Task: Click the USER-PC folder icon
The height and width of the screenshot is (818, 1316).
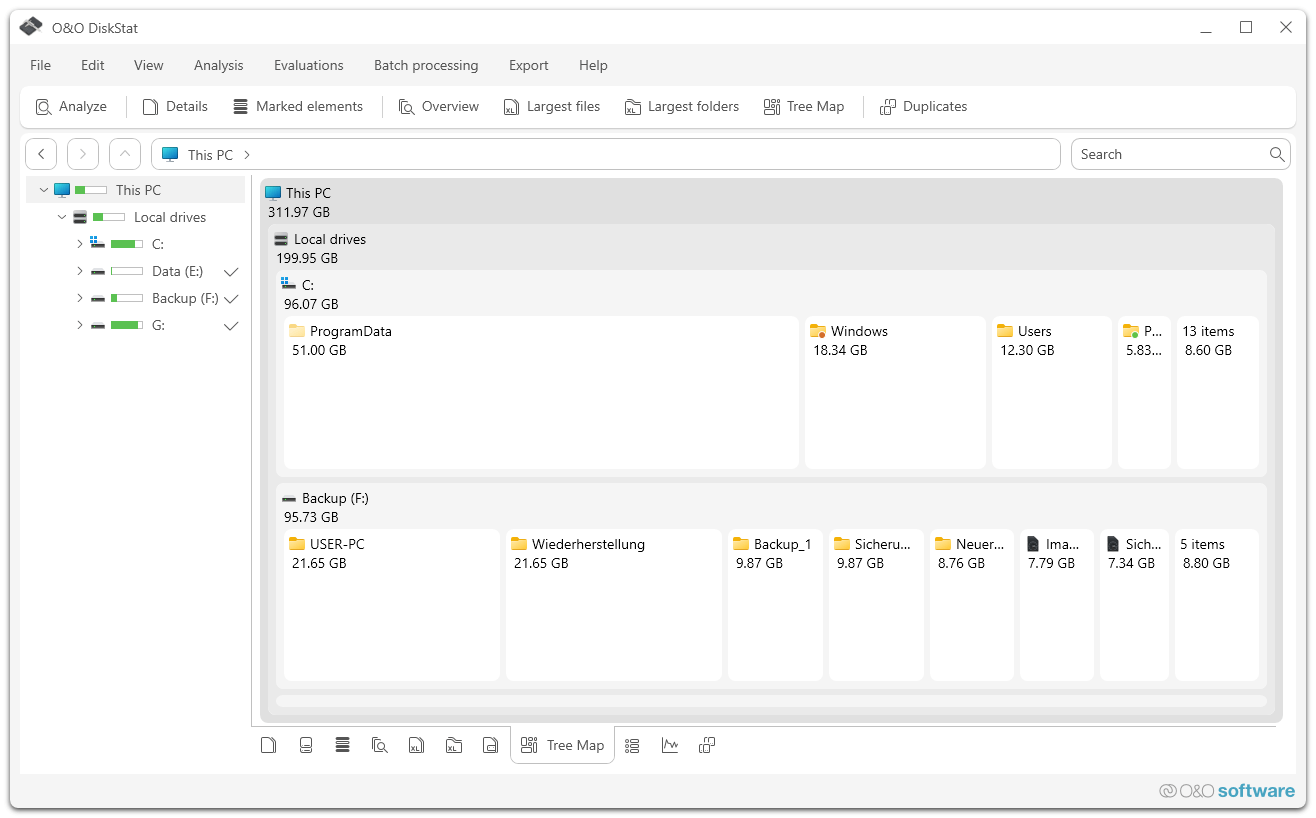Action: tap(297, 544)
